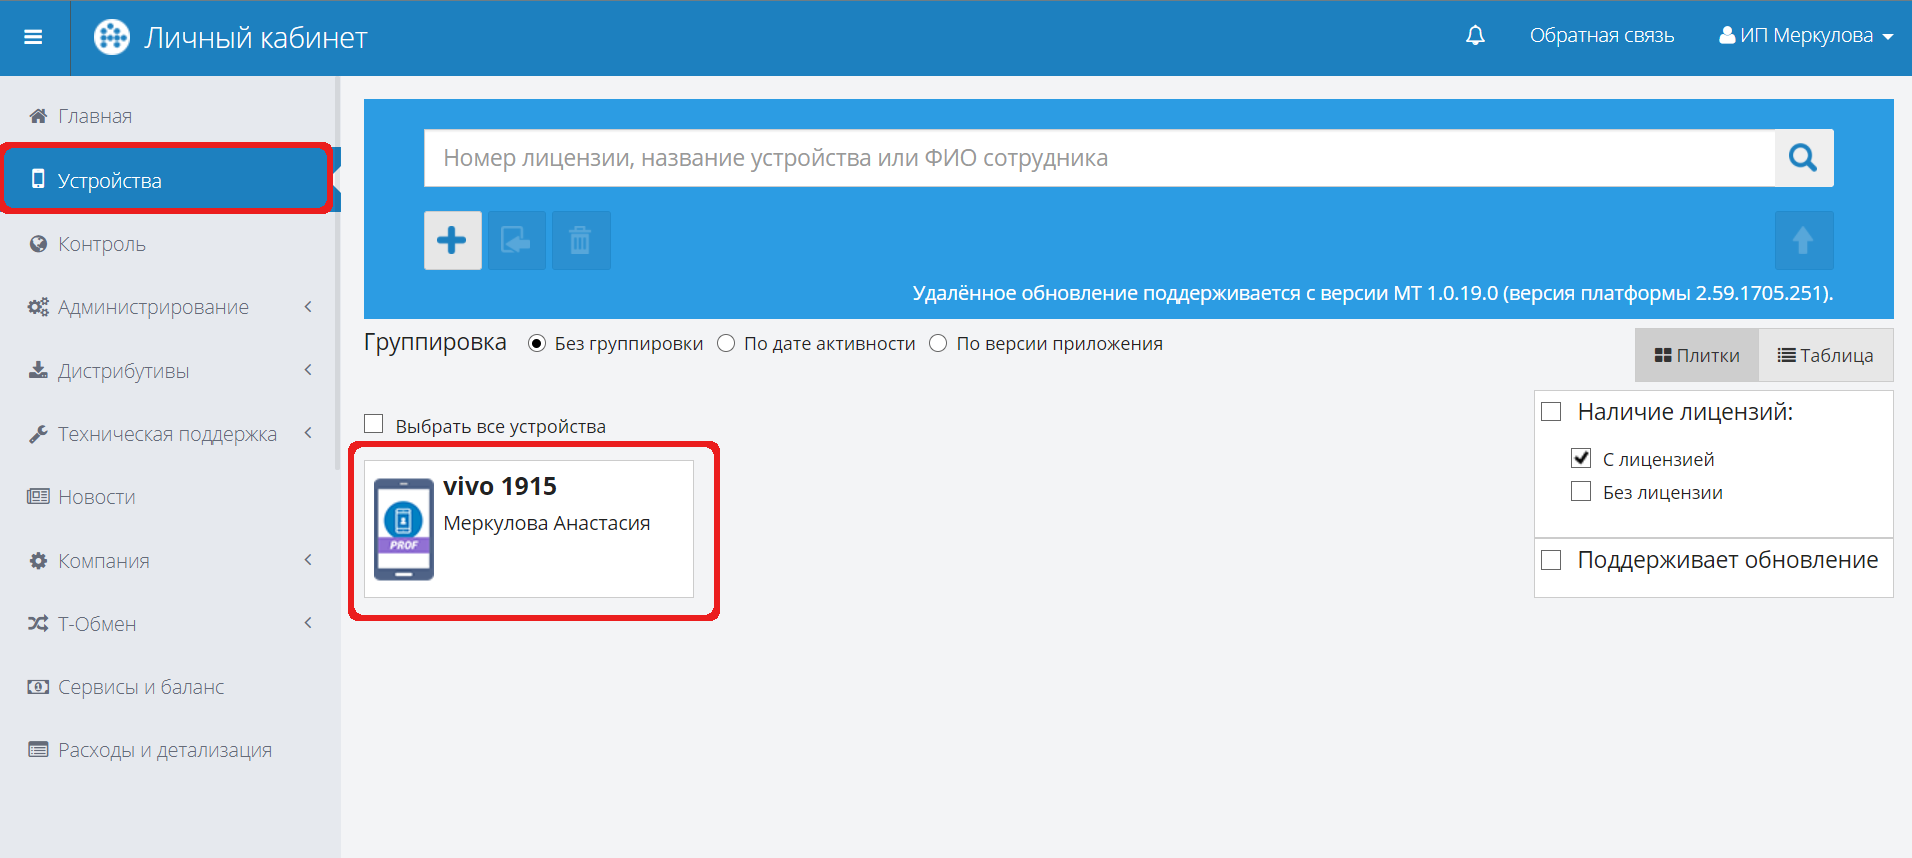Click the upward arrow update button
The width and height of the screenshot is (1912, 858).
pyautogui.click(x=1803, y=240)
